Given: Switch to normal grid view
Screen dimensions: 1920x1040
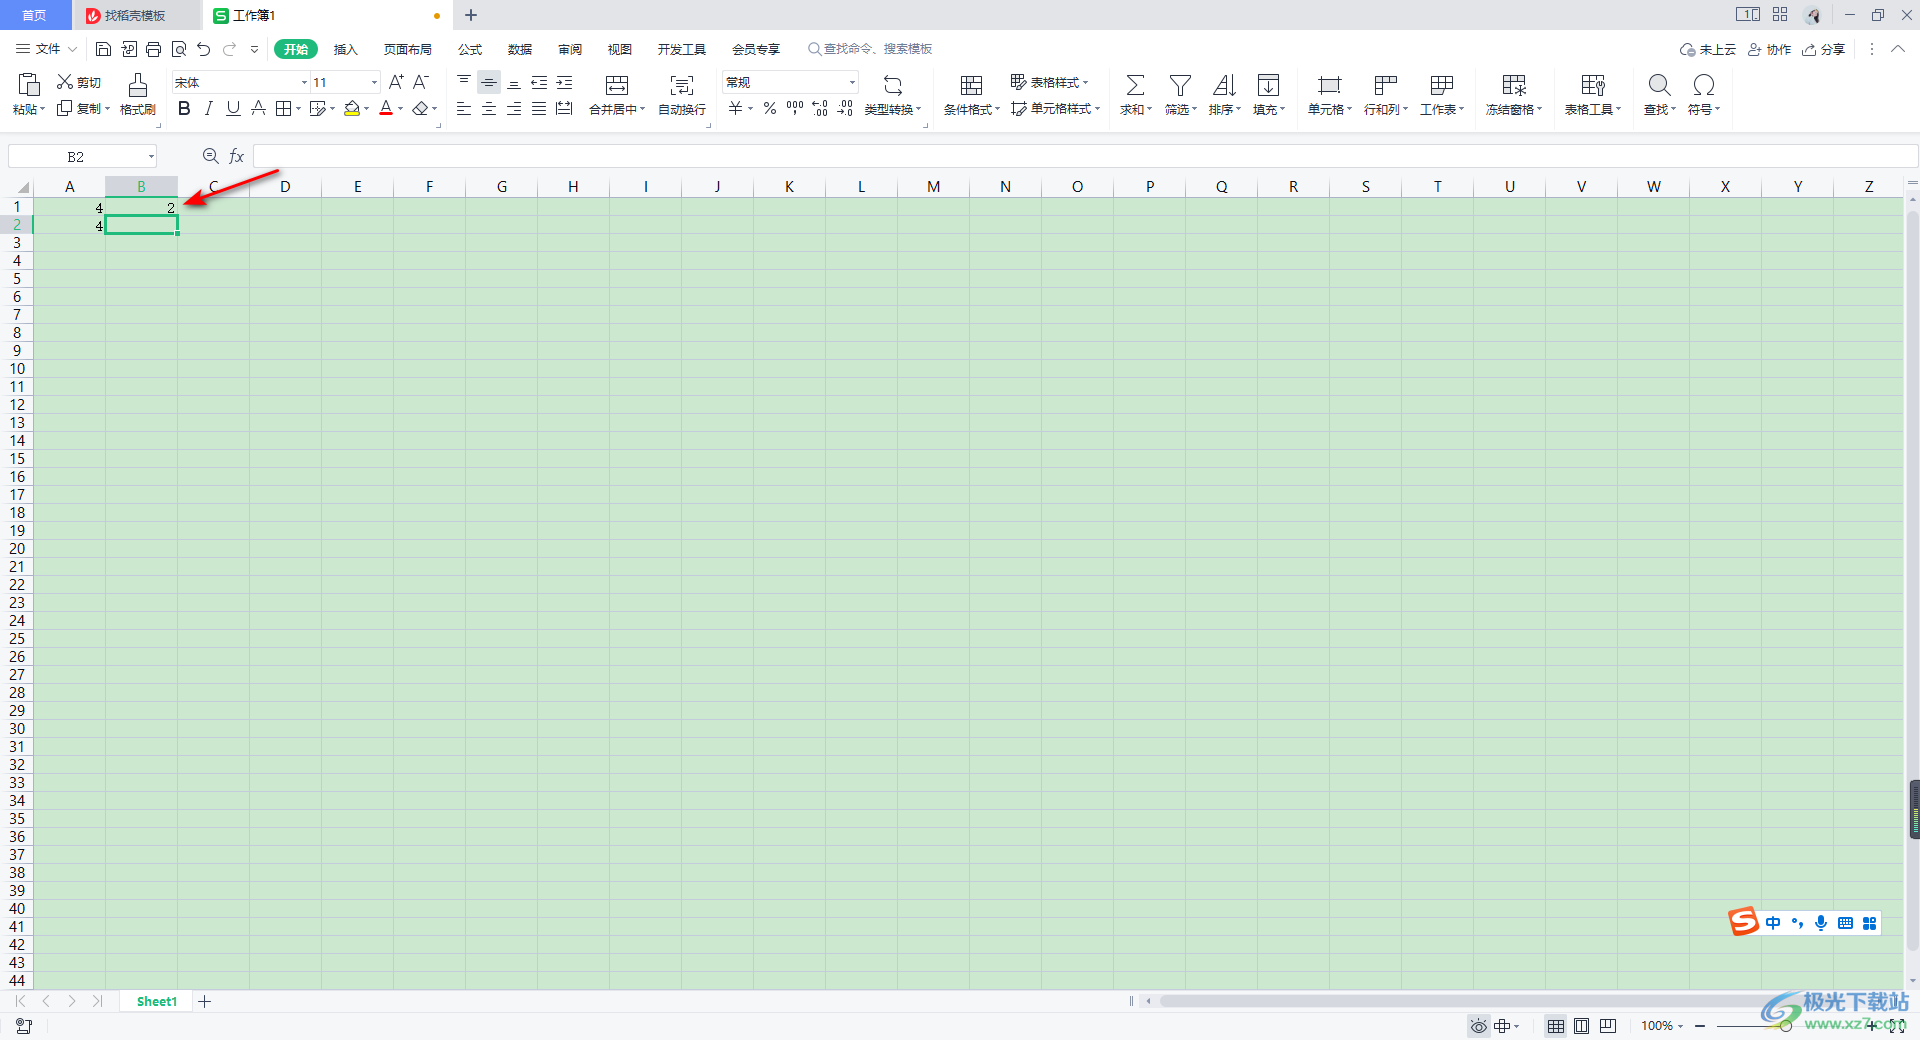Looking at the screenshot, I should click(x=1556, y=1026).
